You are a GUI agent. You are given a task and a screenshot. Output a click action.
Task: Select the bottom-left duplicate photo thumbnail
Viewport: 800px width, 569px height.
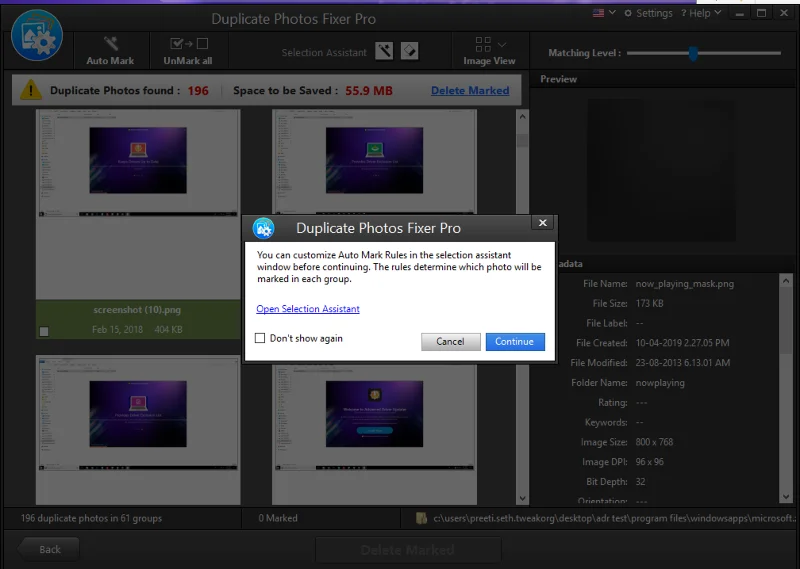(138, 430)
